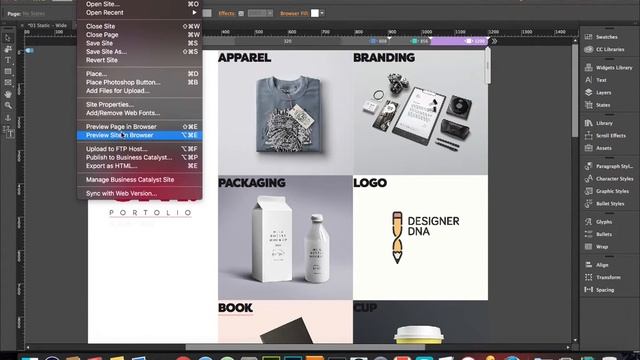Viewport: 640px width, 360px height.
Task: Choose Open Site... from the File menu
Action: [x=140, y=4]
